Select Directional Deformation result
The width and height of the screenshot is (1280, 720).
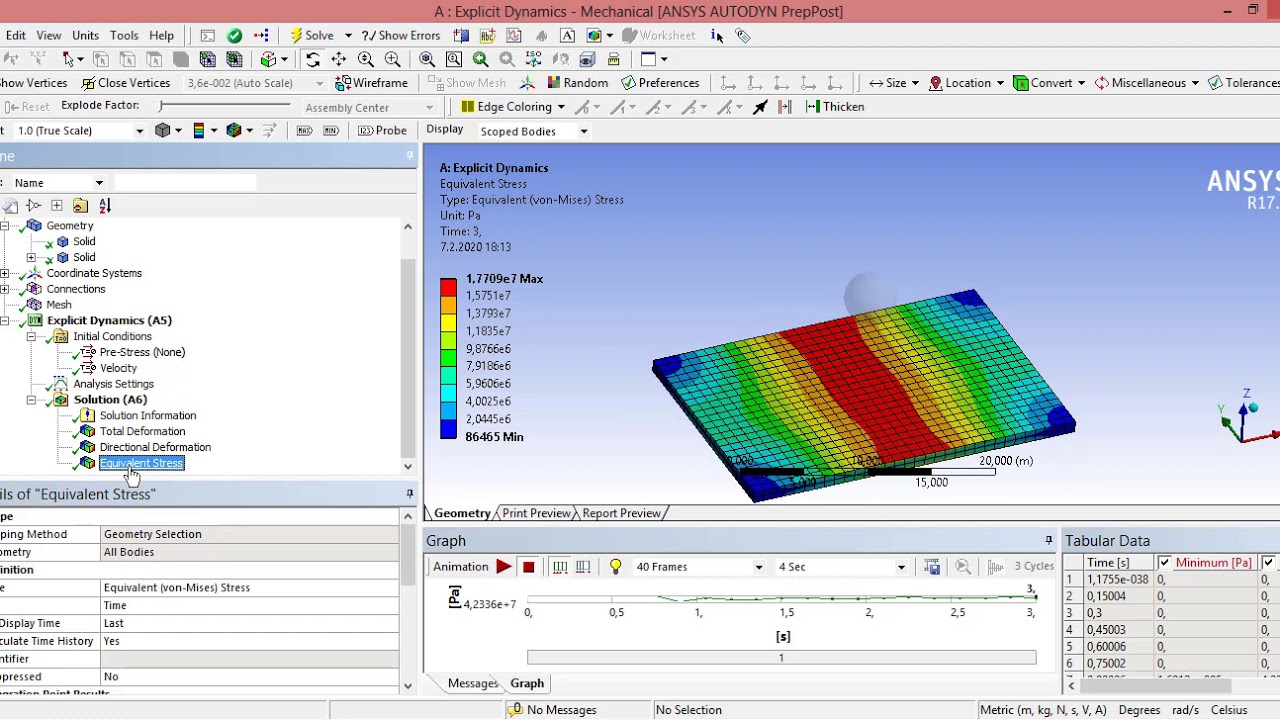coord(155,448)
